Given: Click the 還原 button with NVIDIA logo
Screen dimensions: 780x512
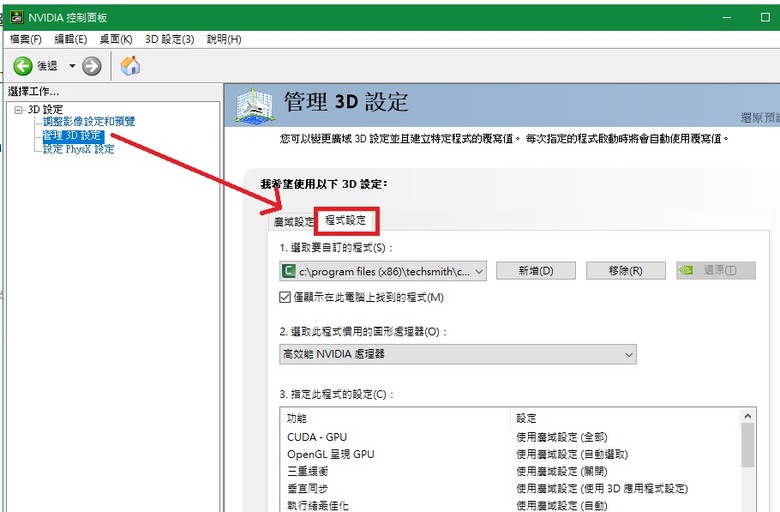Looking at the screenshot, I should point(716,271).
